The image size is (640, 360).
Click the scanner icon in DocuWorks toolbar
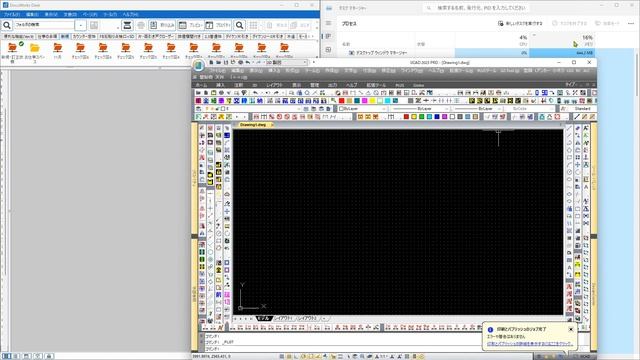[x=127, y=25]
